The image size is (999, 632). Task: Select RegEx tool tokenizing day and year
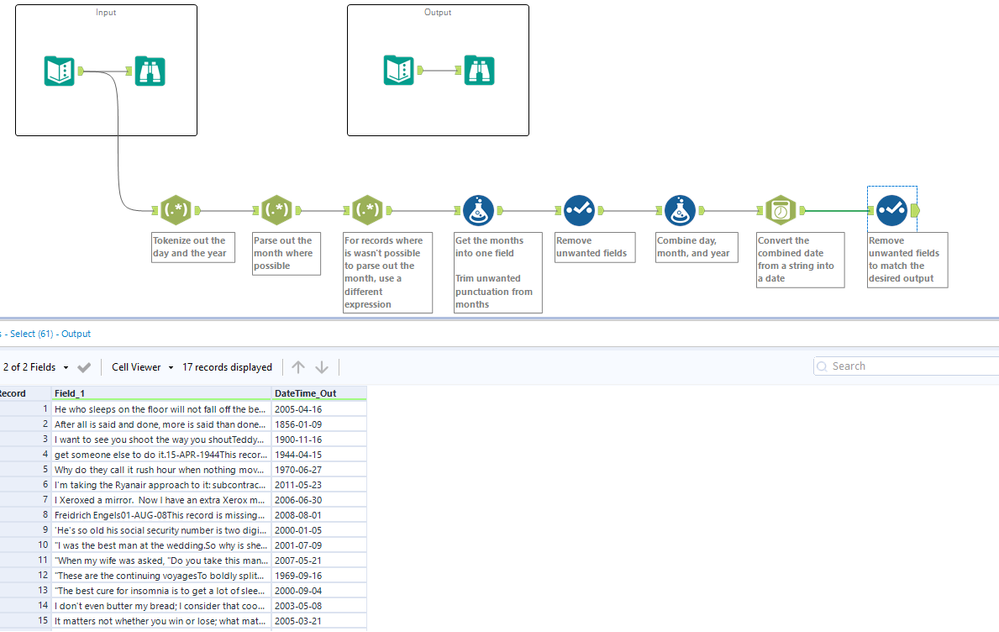(x=176, y=210)
